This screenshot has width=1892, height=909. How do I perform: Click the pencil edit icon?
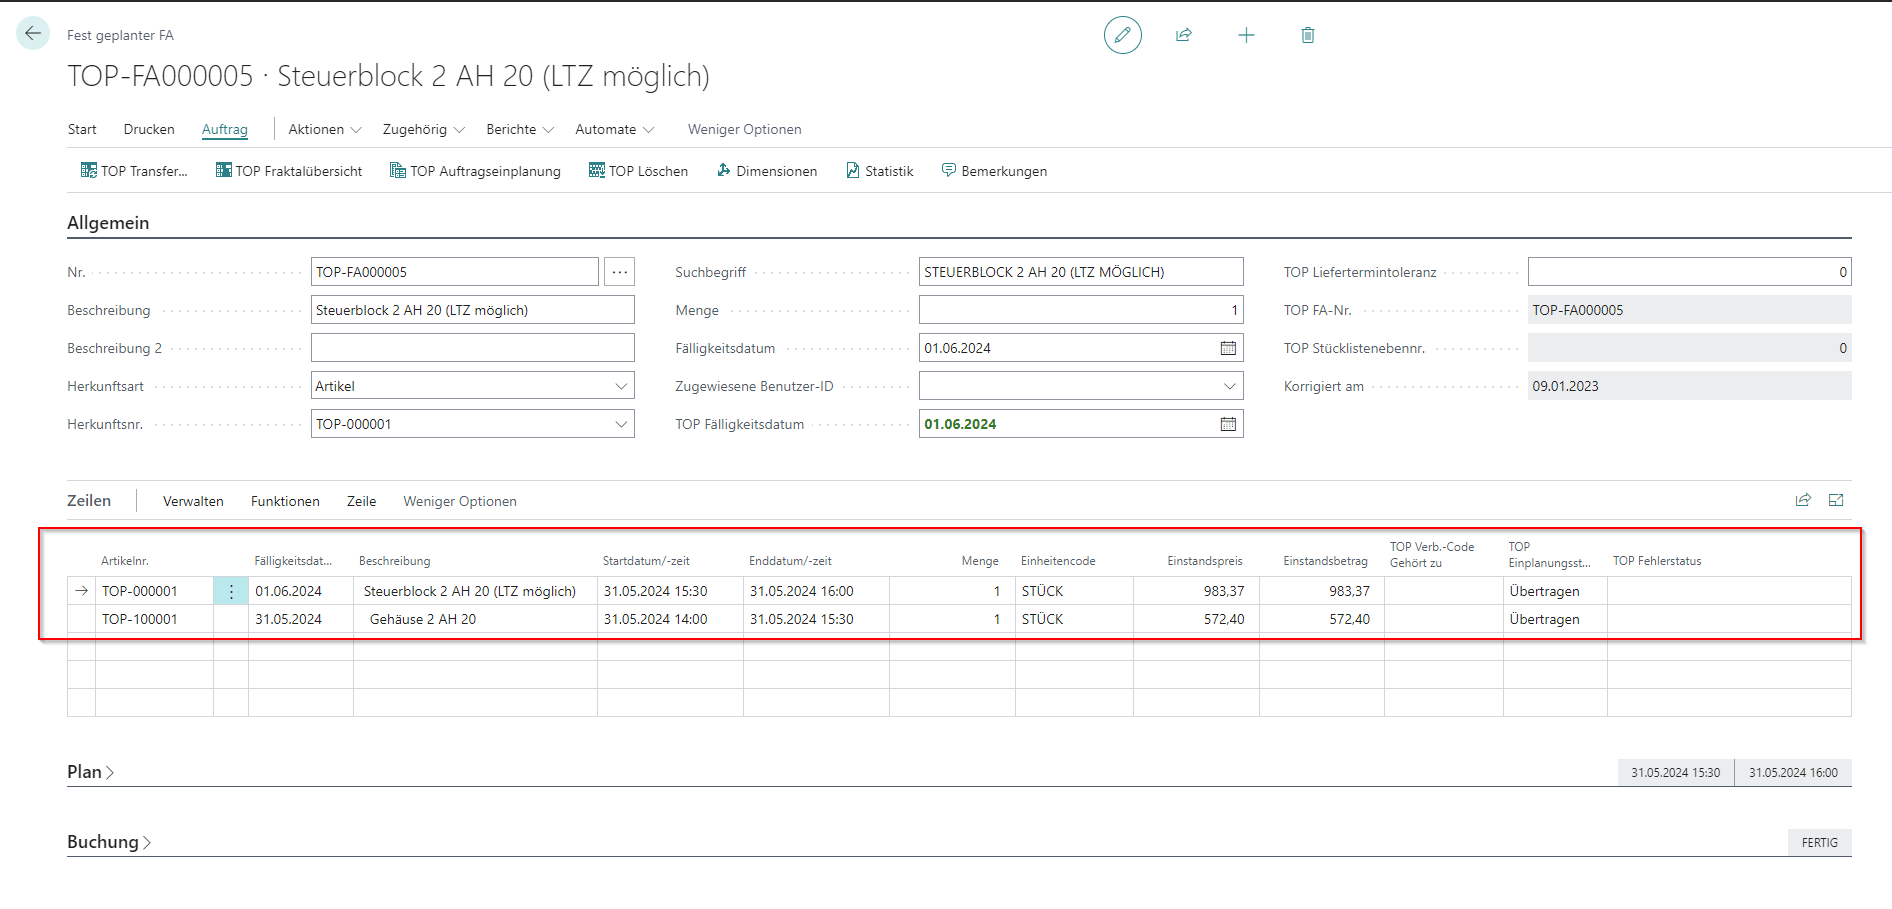point(1122,35)
